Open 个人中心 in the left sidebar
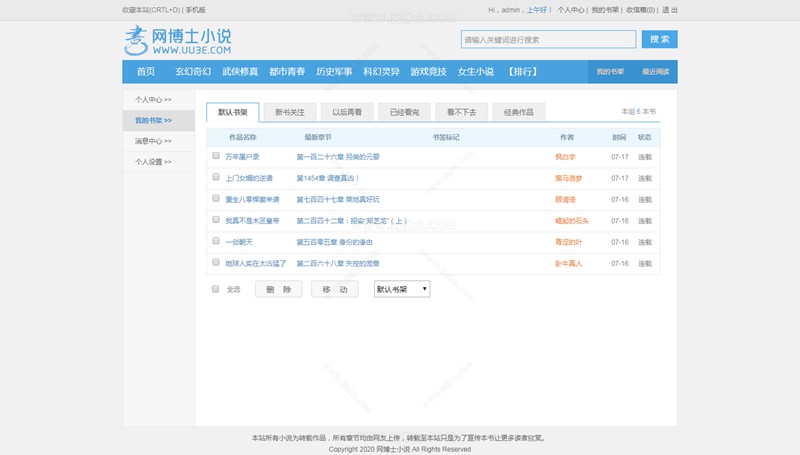This screenshot has width=800, height=455. click(x=153, y=99)
